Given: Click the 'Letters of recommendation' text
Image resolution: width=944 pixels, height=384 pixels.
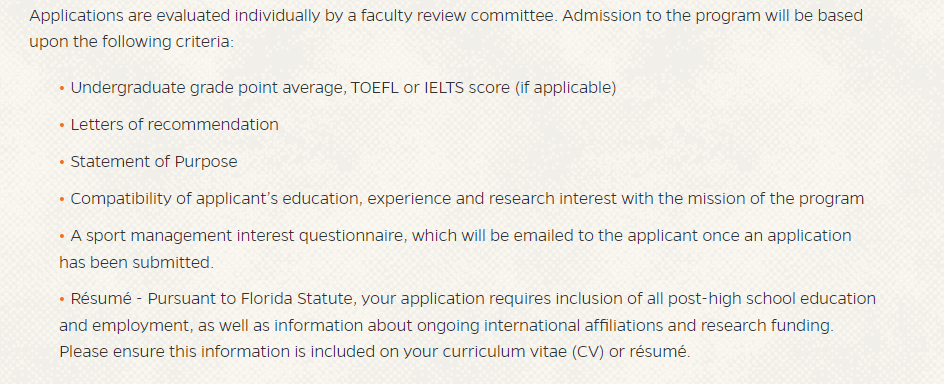Looking at the screenshot, I should pos(175,125).
